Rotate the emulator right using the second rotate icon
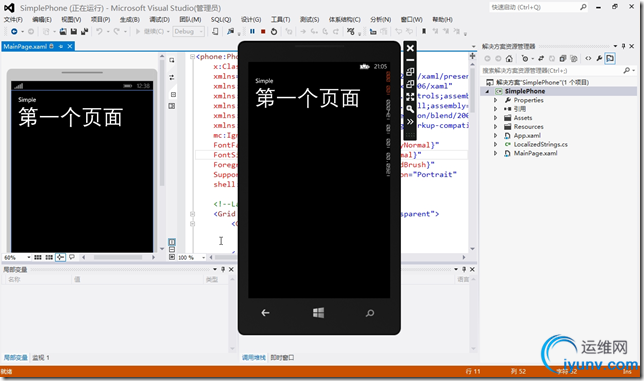 410,84
